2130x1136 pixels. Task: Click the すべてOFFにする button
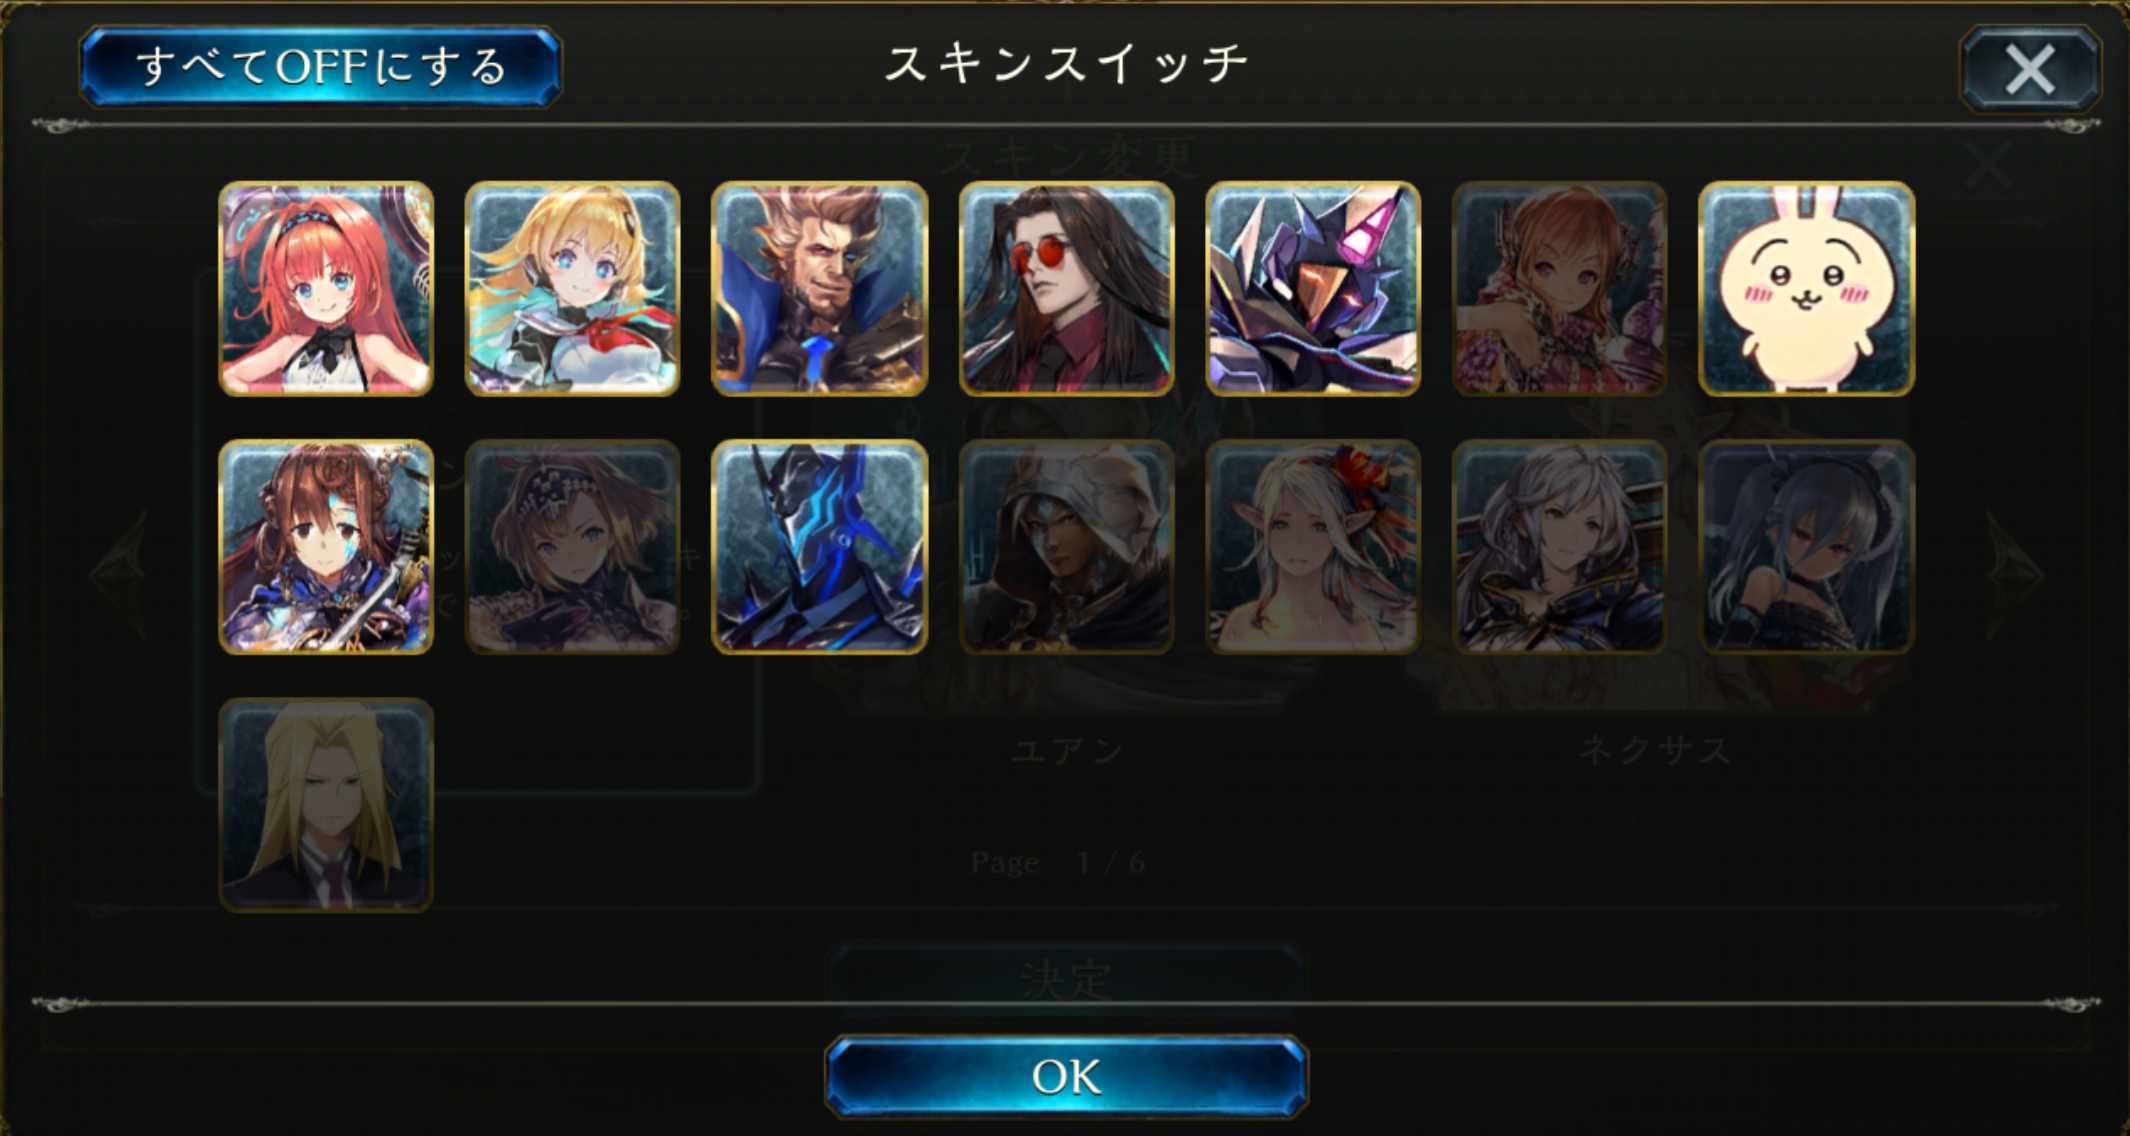point(321,67)
